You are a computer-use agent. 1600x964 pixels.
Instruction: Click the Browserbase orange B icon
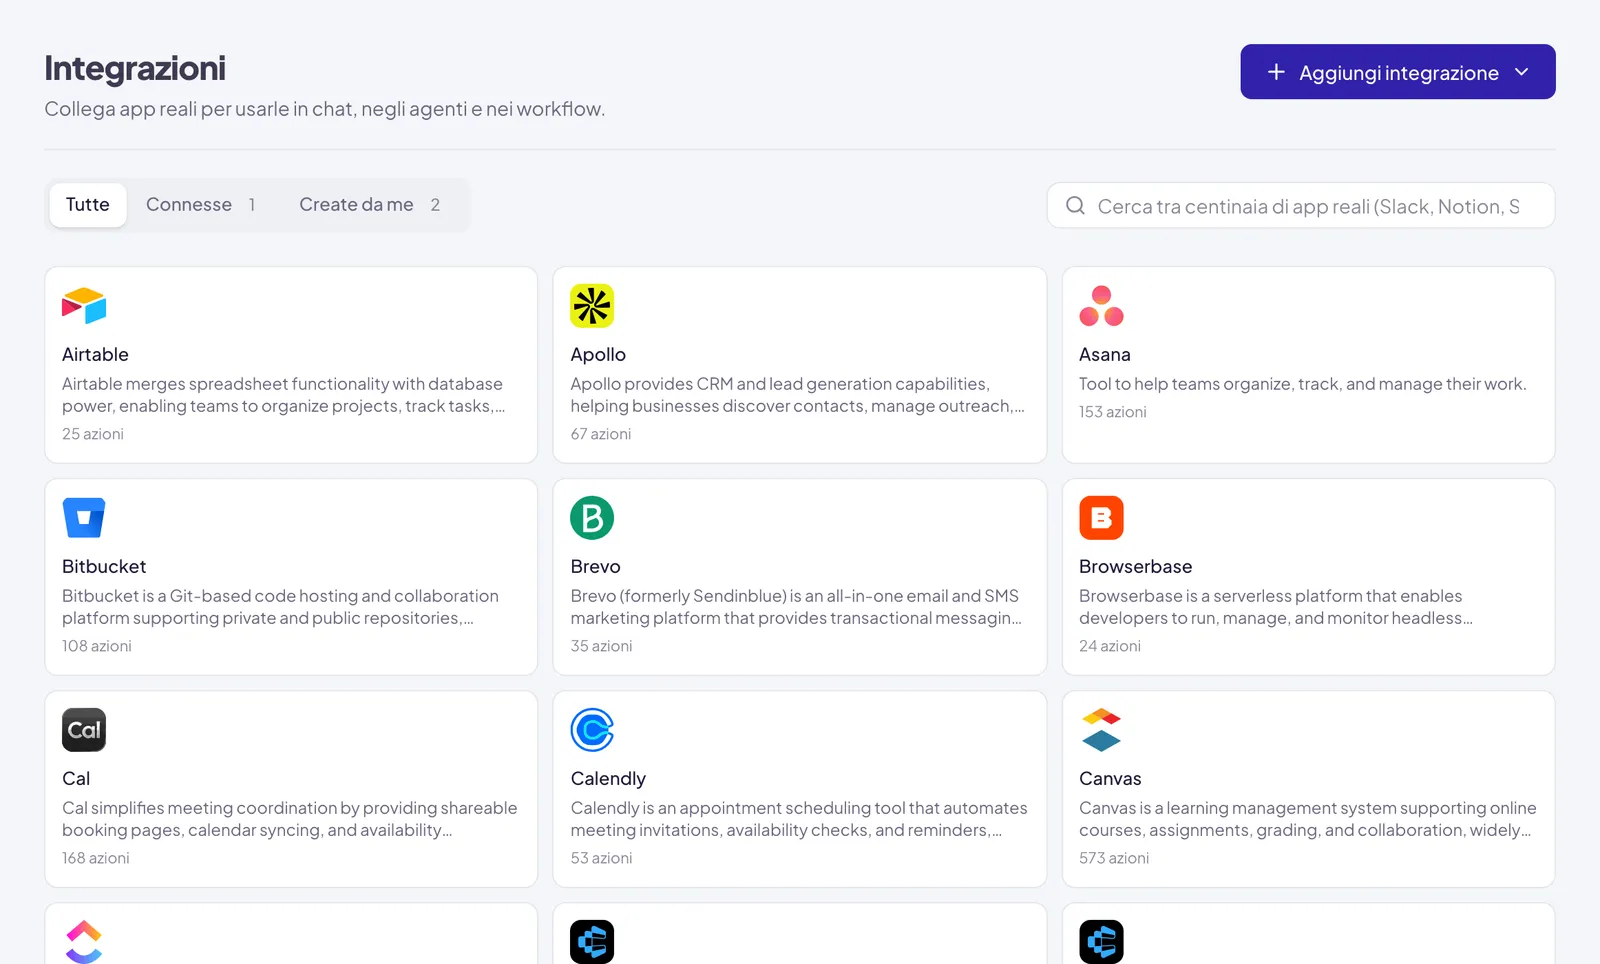pos(1101,518)
